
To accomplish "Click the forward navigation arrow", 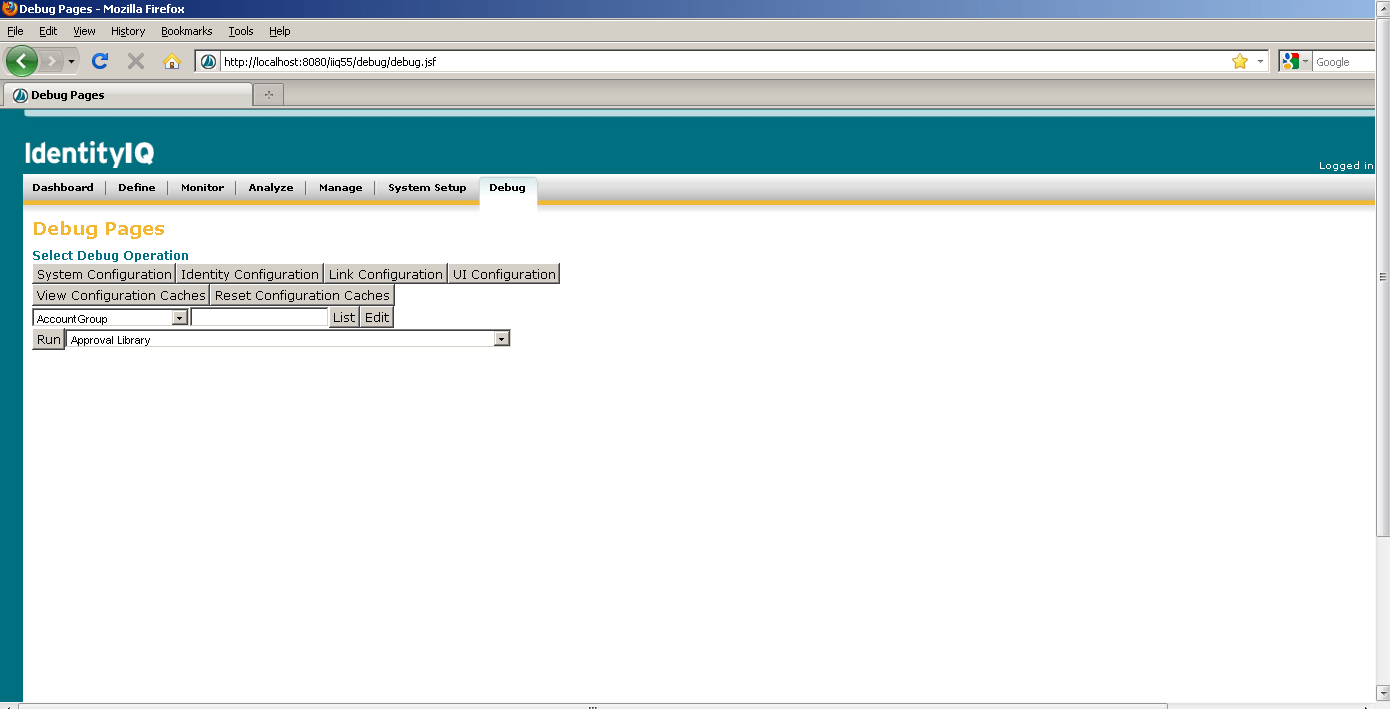I will coord(52,62).
